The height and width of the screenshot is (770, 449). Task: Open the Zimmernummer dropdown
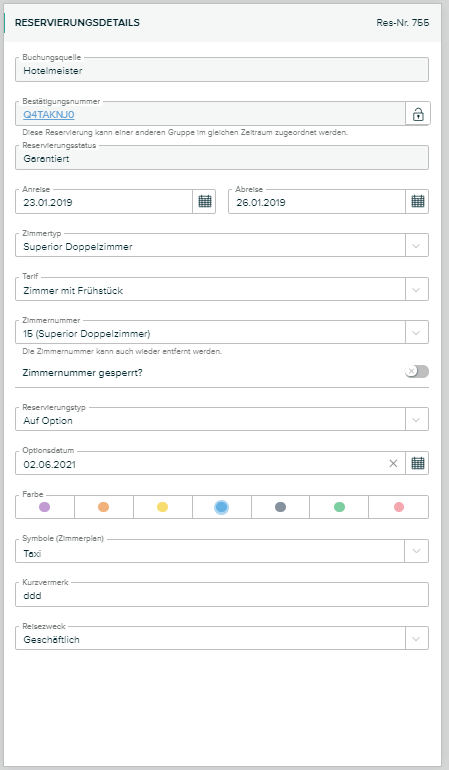click(x=417, y=332)
